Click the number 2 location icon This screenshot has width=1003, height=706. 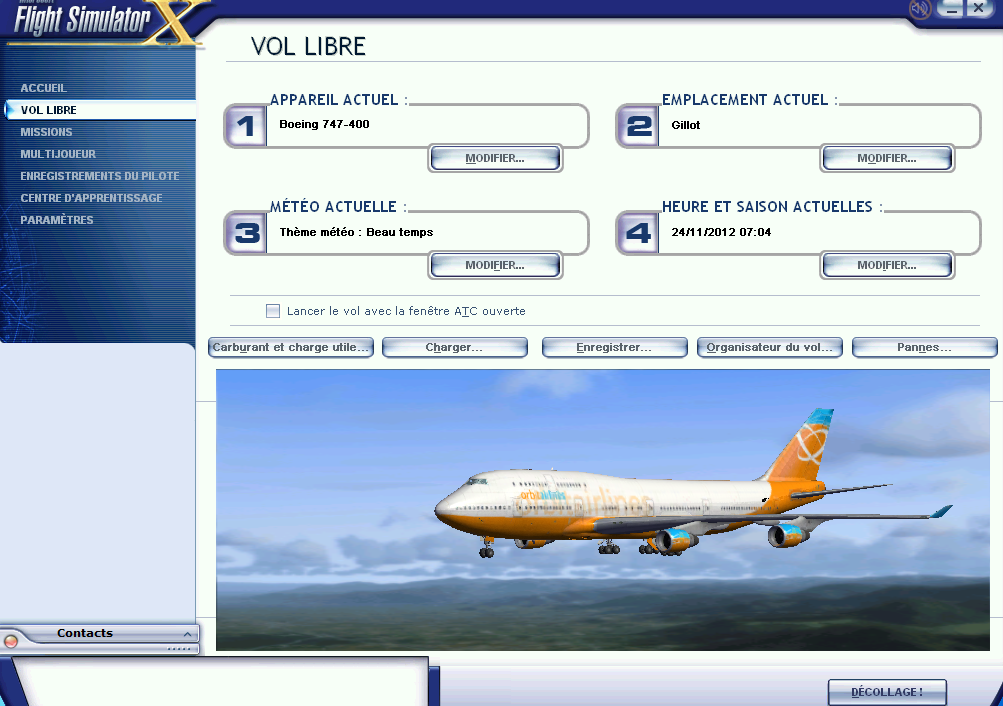(x=638, y=126)
